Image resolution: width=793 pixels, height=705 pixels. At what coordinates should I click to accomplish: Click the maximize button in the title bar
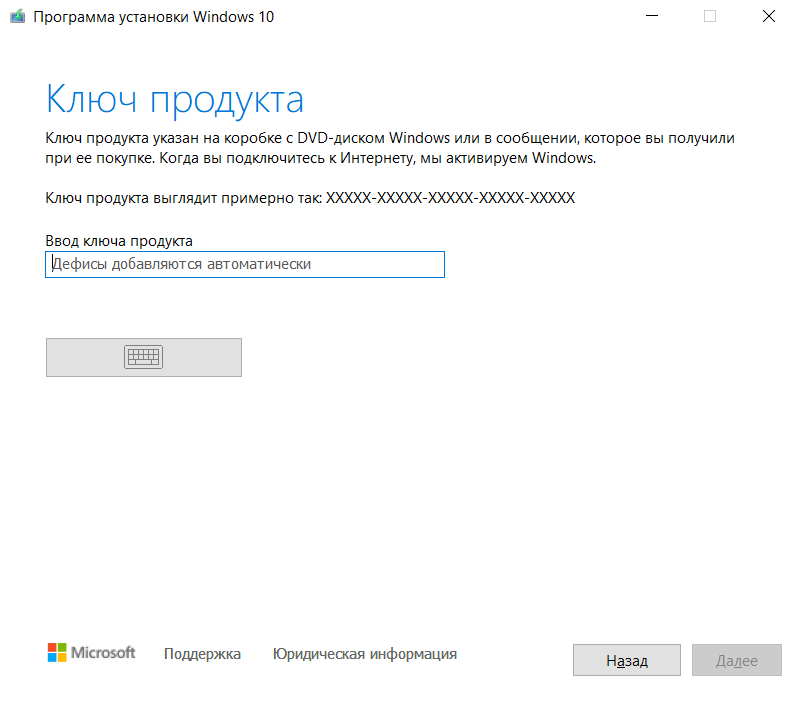(x=710, y=16)
